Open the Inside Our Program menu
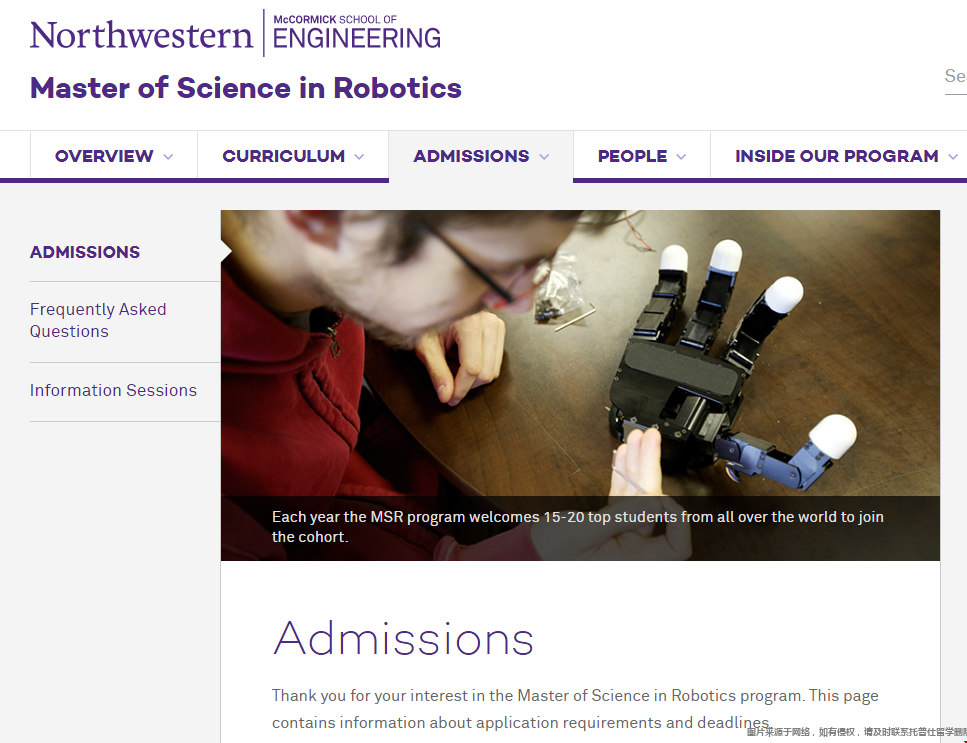 pos(839,156)
